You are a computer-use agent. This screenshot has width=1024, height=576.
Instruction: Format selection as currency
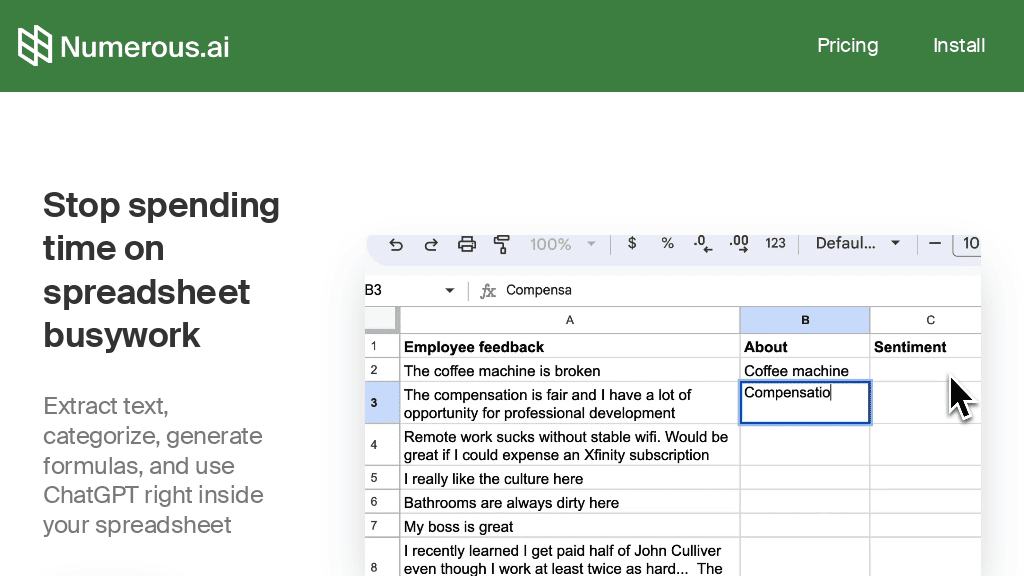tap(632, 243)
